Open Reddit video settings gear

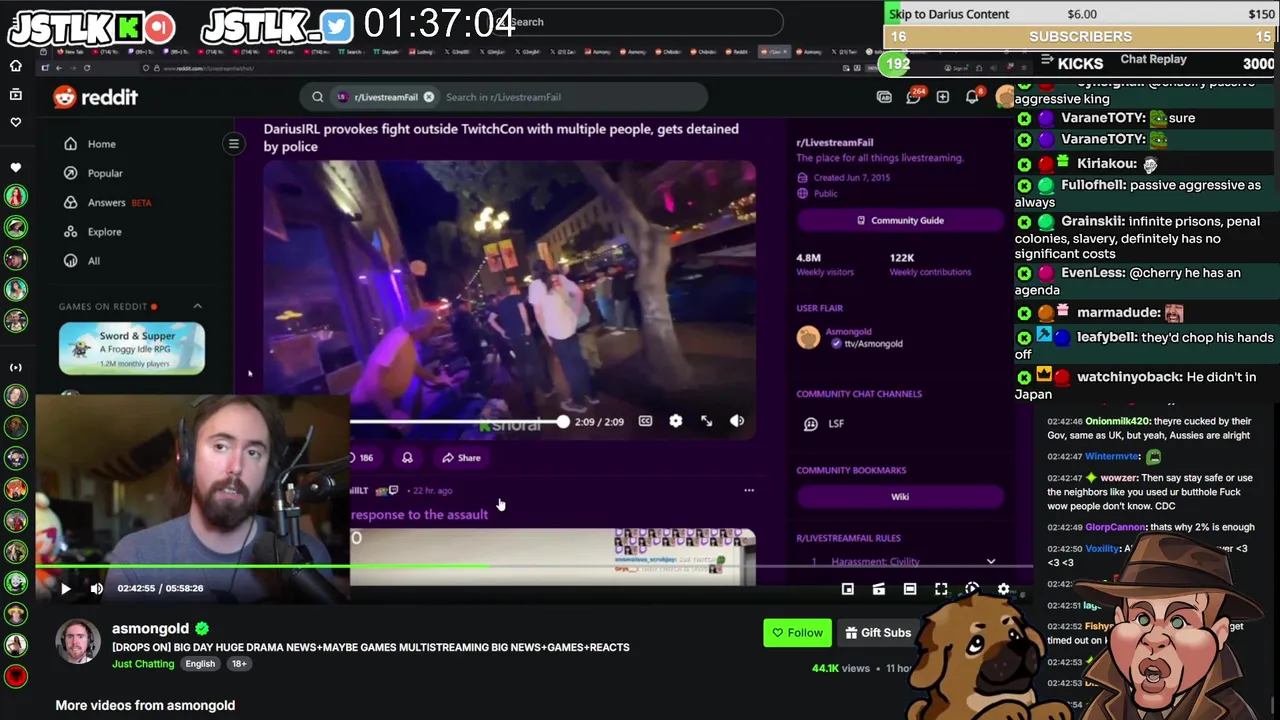pos(676,421)
